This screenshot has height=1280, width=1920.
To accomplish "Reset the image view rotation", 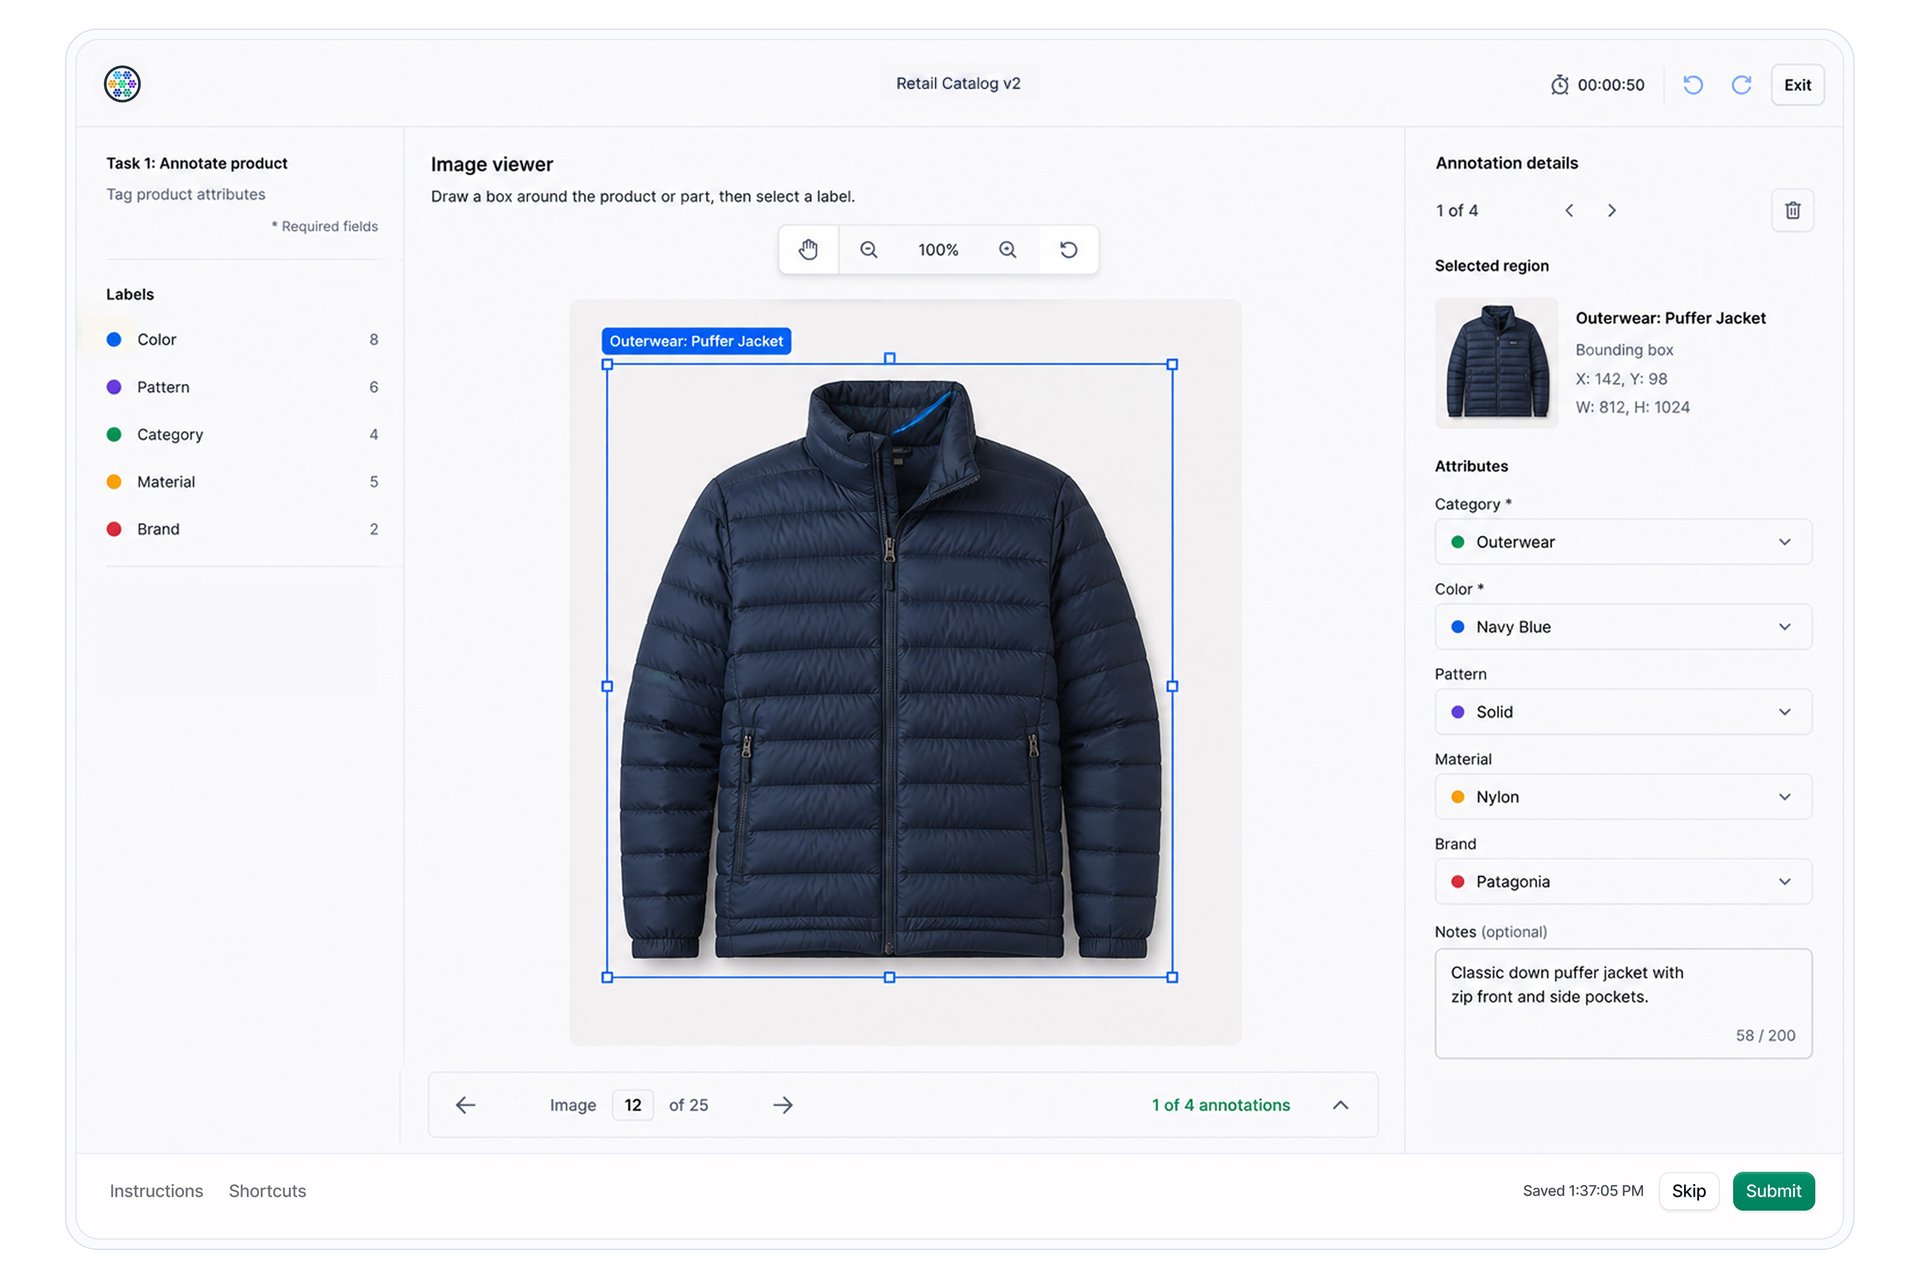I will coord(1068,250).
